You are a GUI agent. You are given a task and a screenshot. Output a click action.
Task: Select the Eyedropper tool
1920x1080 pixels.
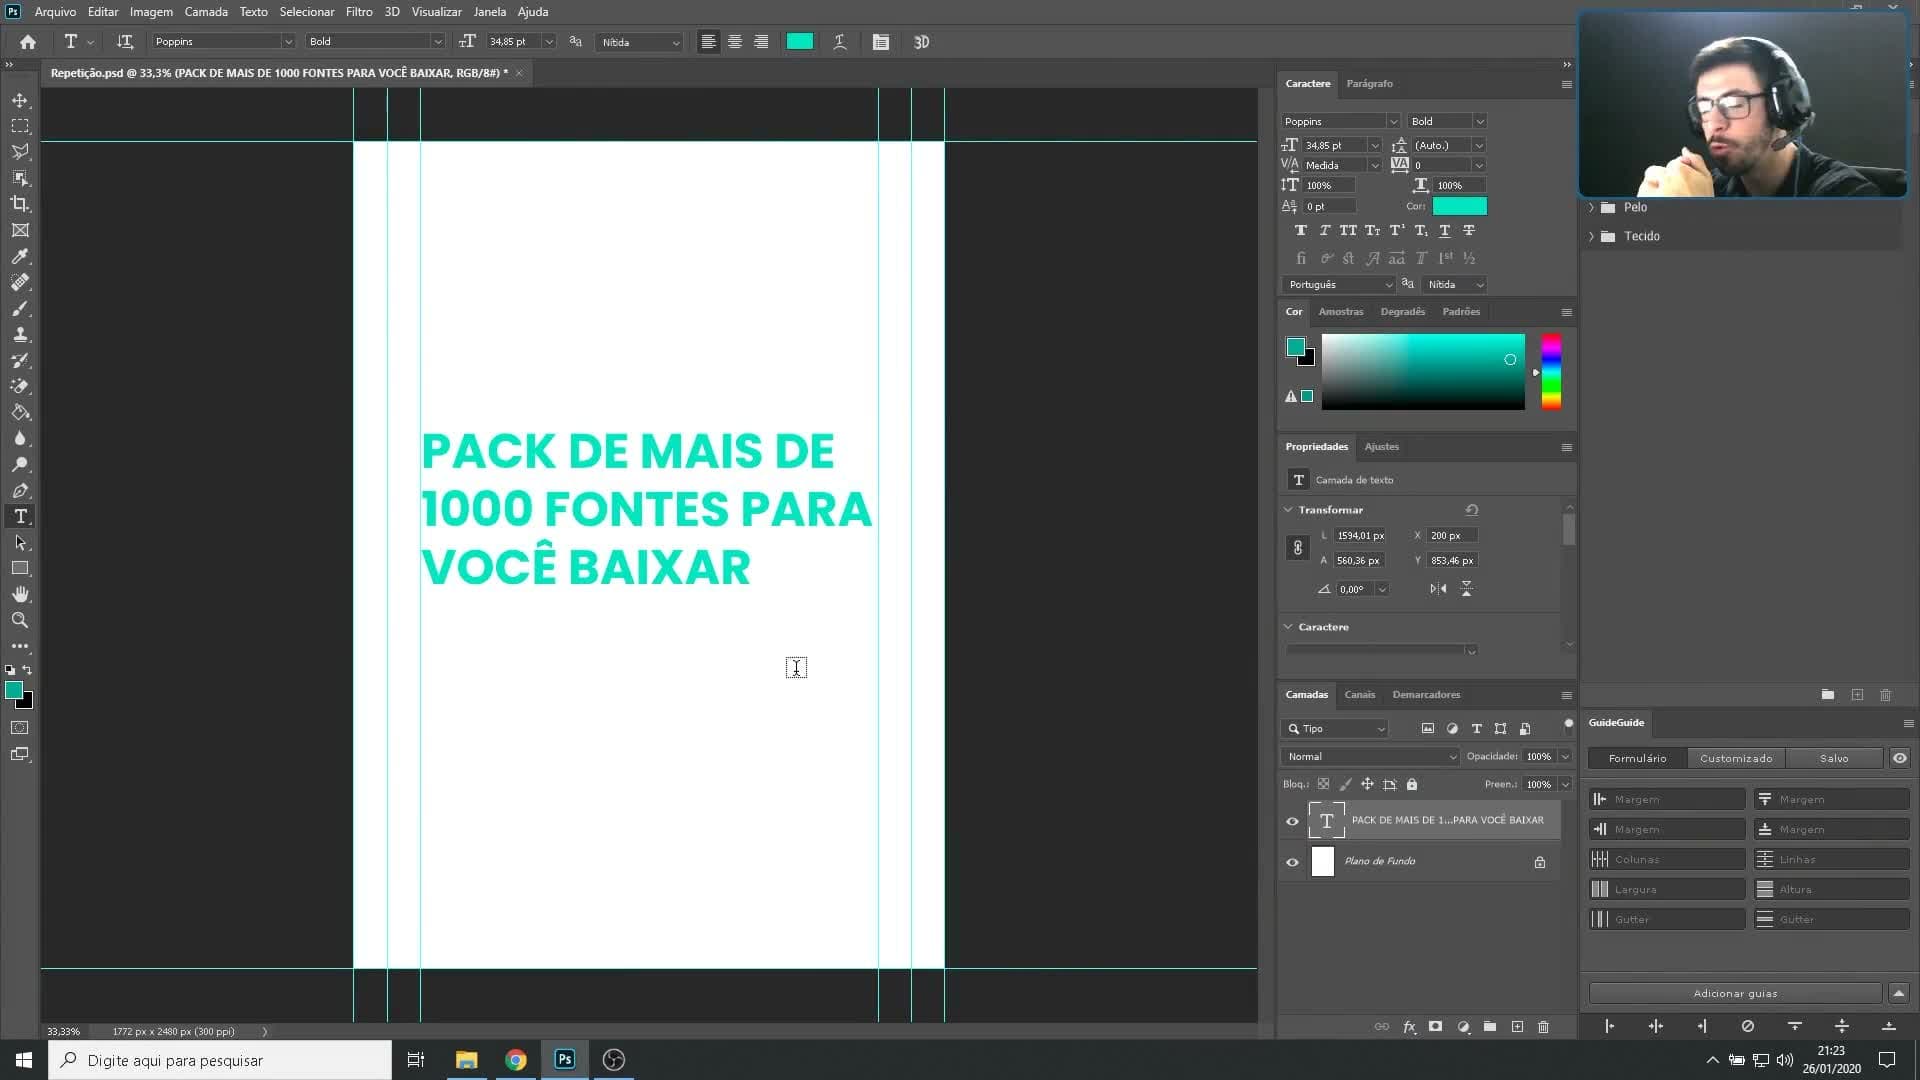pos(20,256)
